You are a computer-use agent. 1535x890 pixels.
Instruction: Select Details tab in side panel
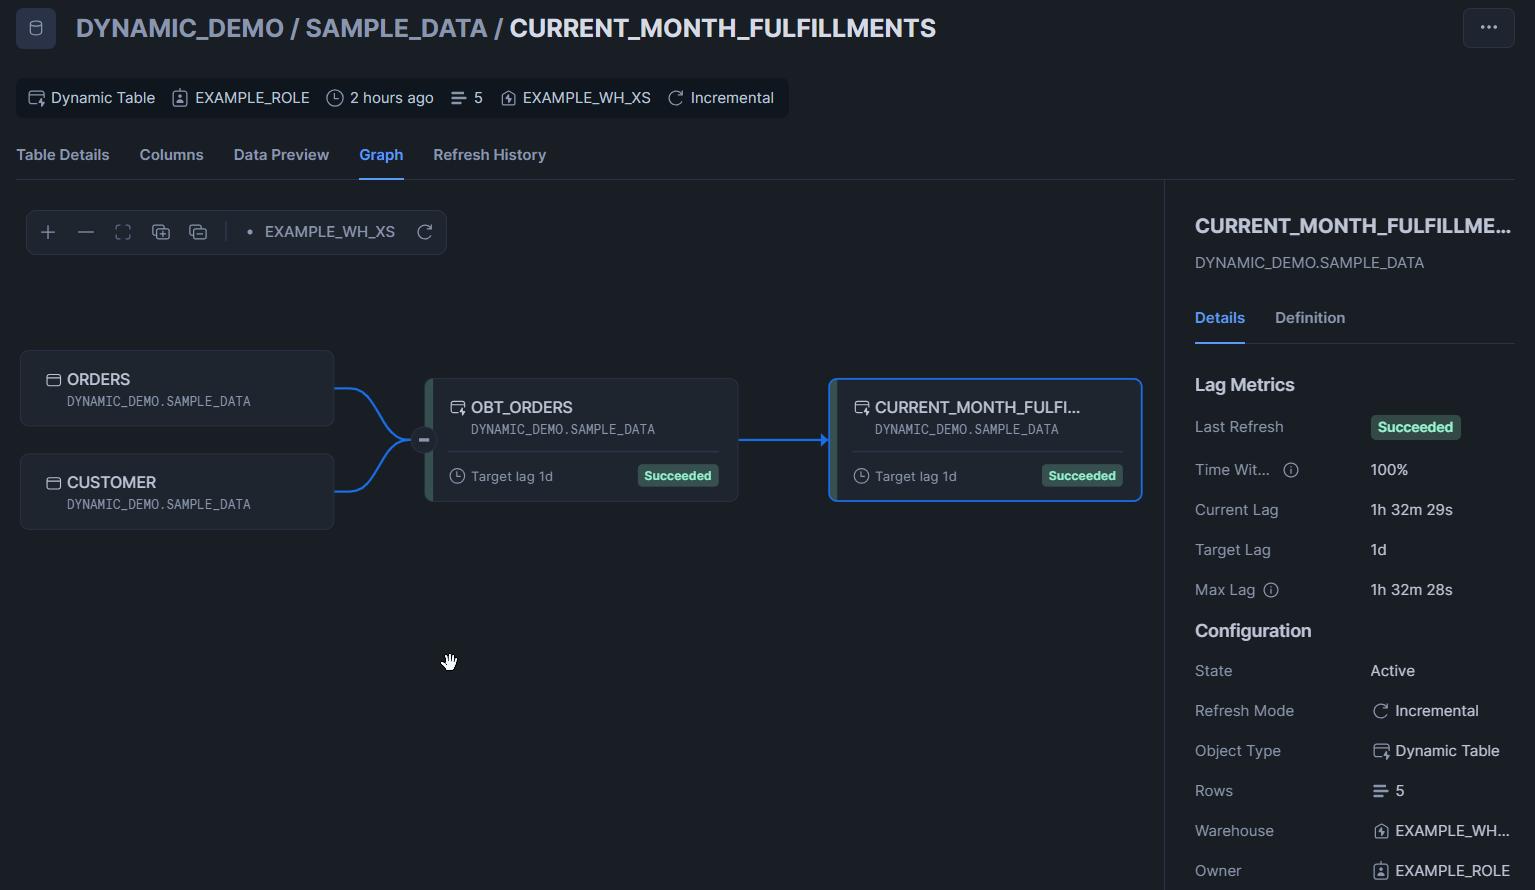[1220, 318]
